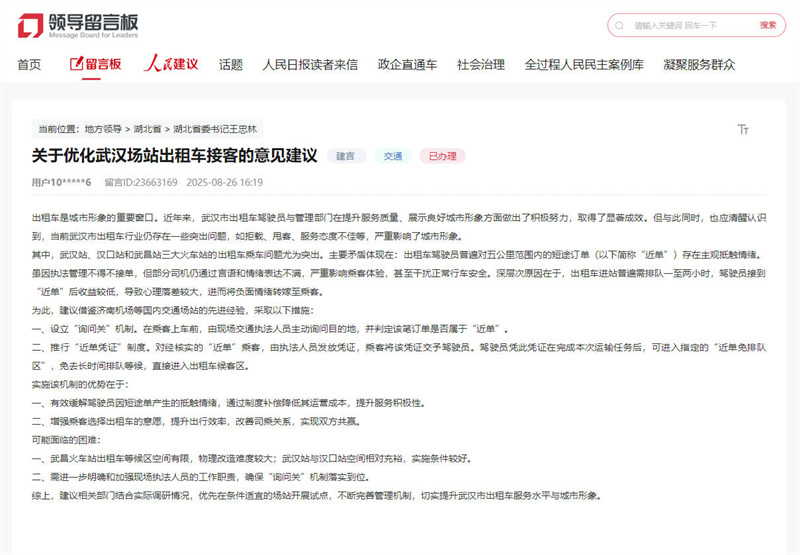
Task: Open 政企直通车 nav item
Action: point(407,65)
